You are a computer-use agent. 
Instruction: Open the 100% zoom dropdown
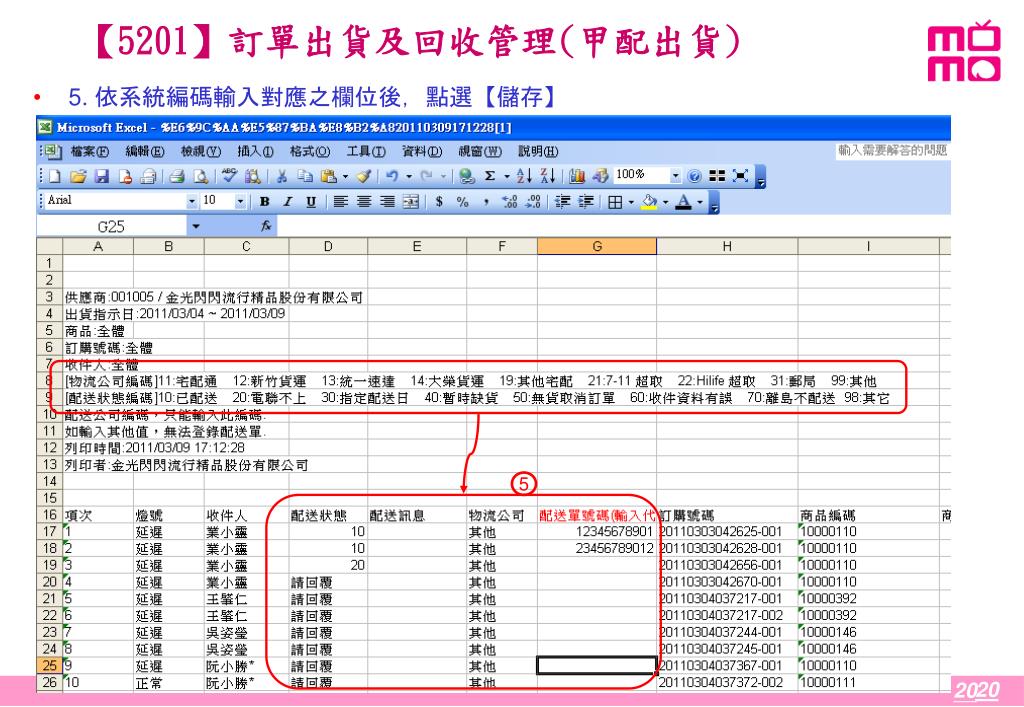pyautogui.click(x=675, y=176)
